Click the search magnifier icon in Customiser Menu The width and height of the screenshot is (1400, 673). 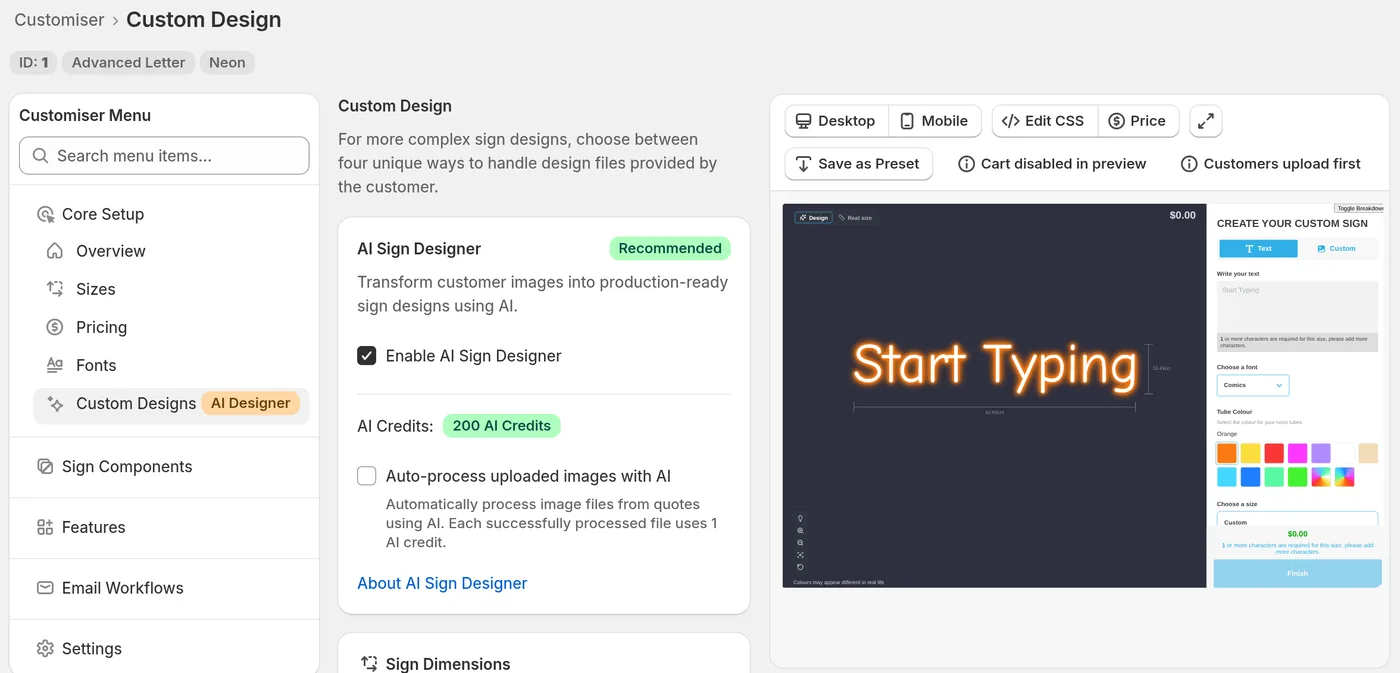click(40, 156)
